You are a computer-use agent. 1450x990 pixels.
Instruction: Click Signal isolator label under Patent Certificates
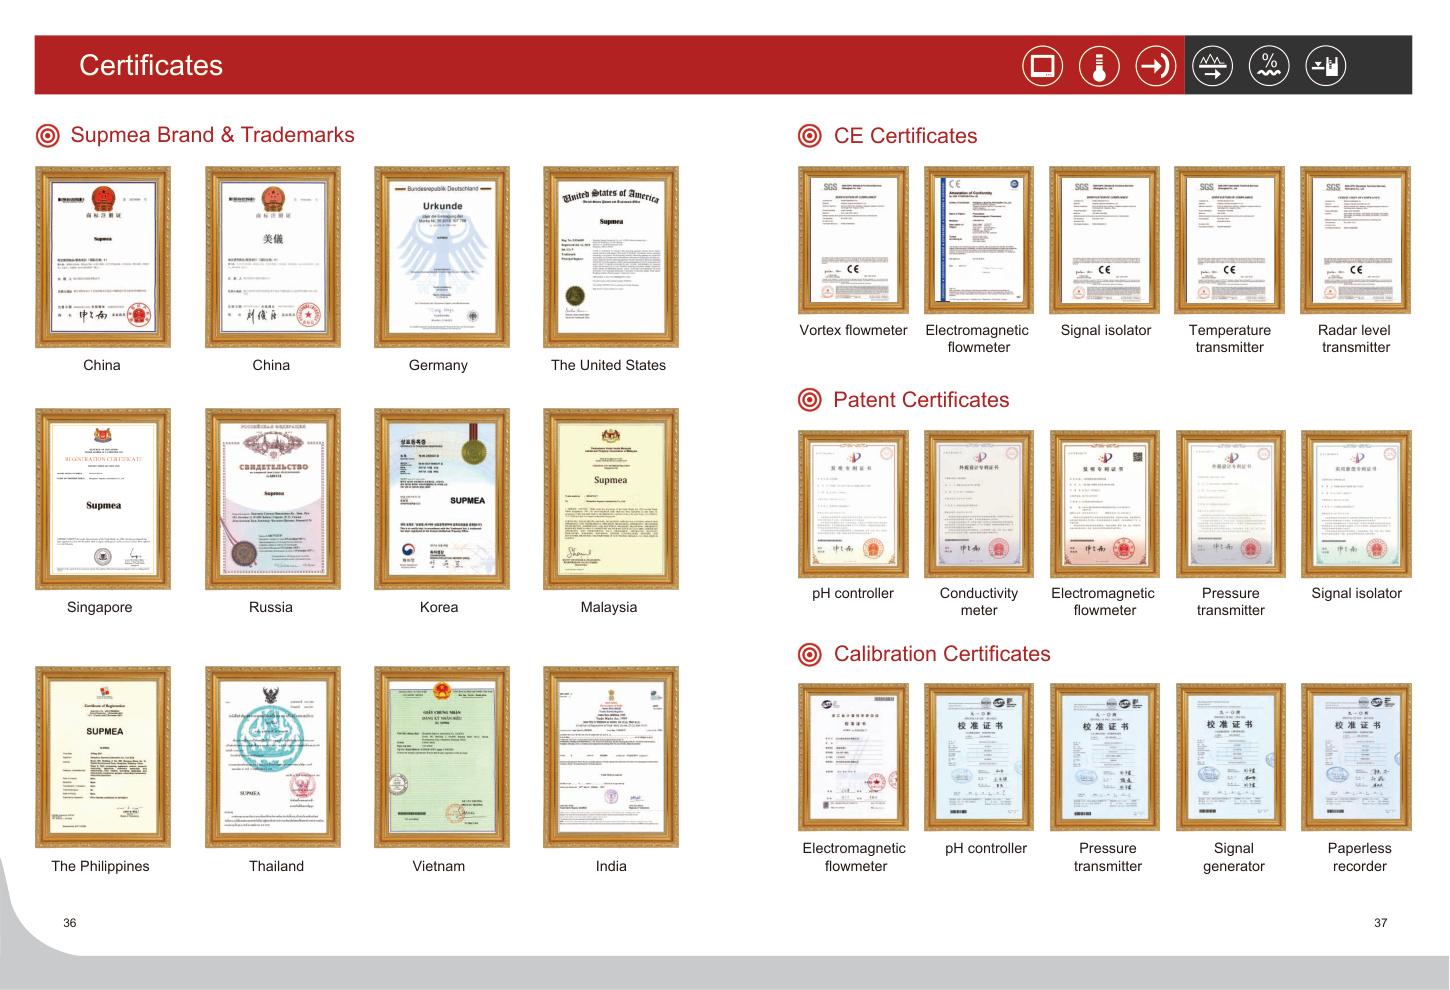click(1357, 593)
